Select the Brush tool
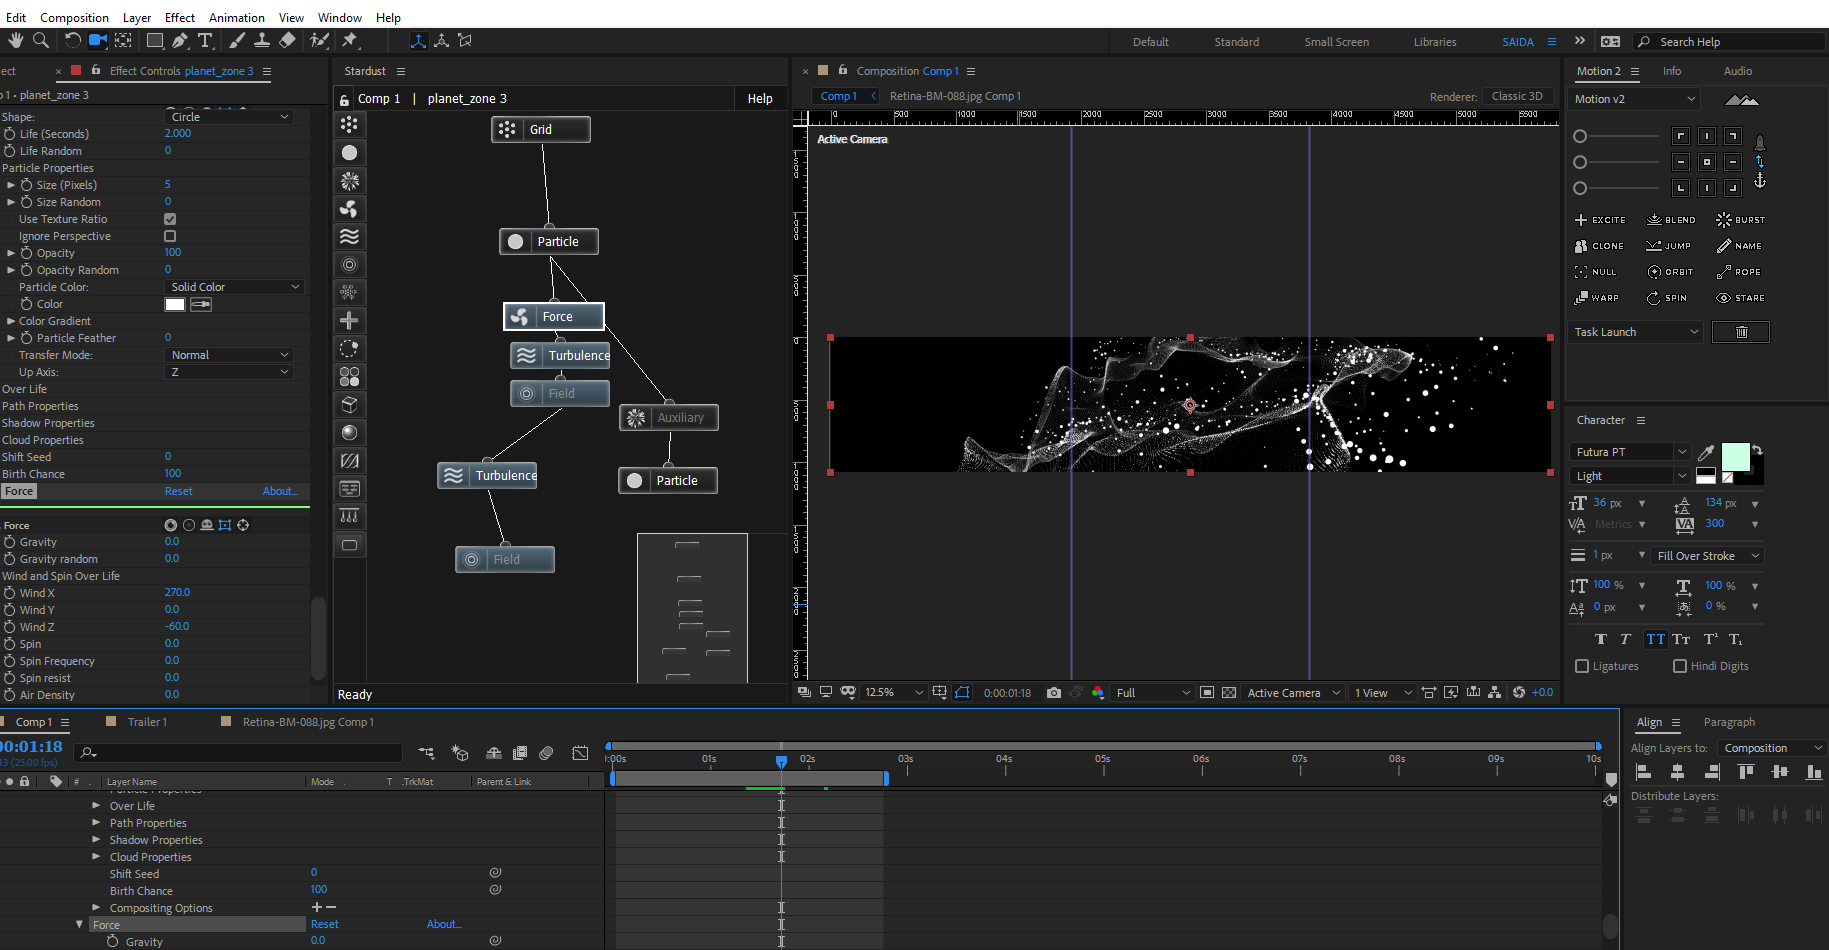The height and width of the screenshot is (950, 1829). pos(237,40)
